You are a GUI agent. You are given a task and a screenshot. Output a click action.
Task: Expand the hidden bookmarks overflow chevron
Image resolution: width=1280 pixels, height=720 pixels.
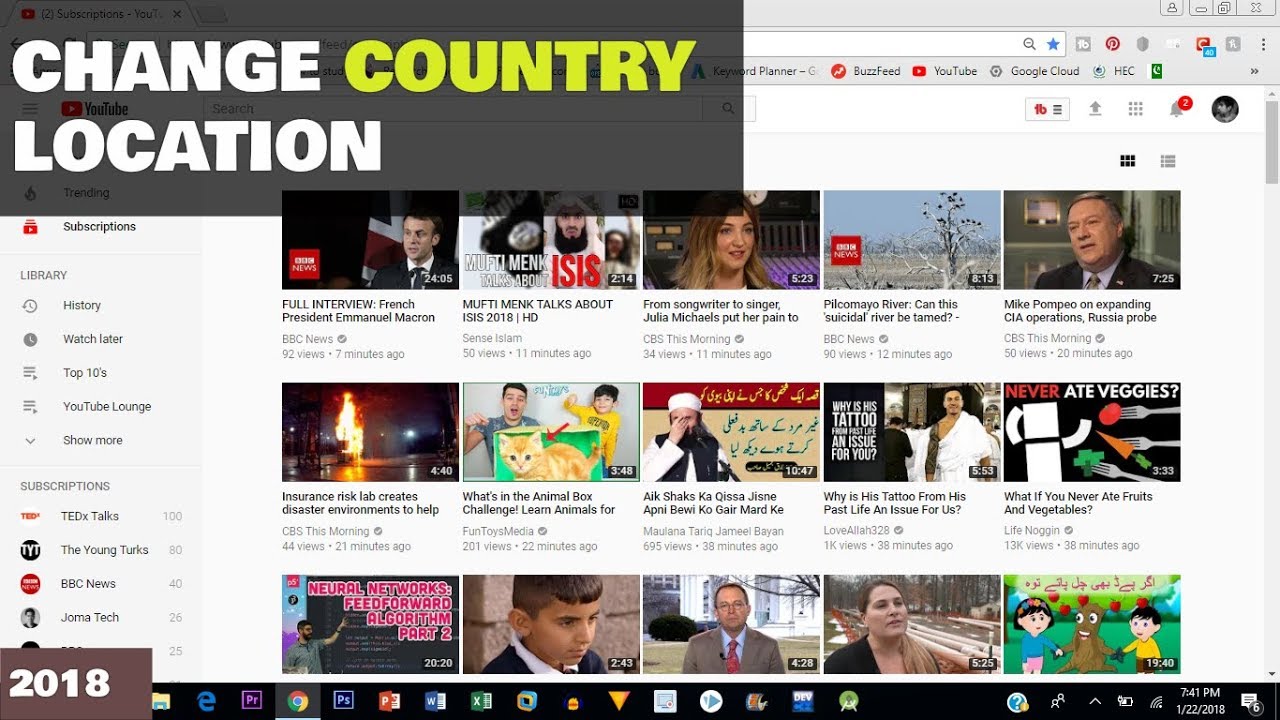coord(1254,71)
